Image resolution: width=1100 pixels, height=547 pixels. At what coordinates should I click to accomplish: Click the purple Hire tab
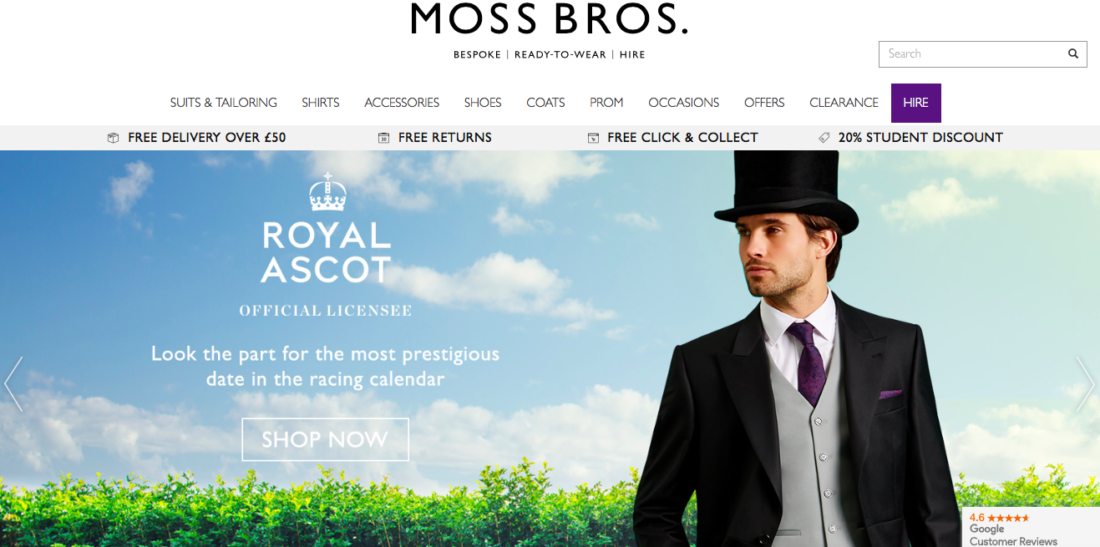[916, 103]
